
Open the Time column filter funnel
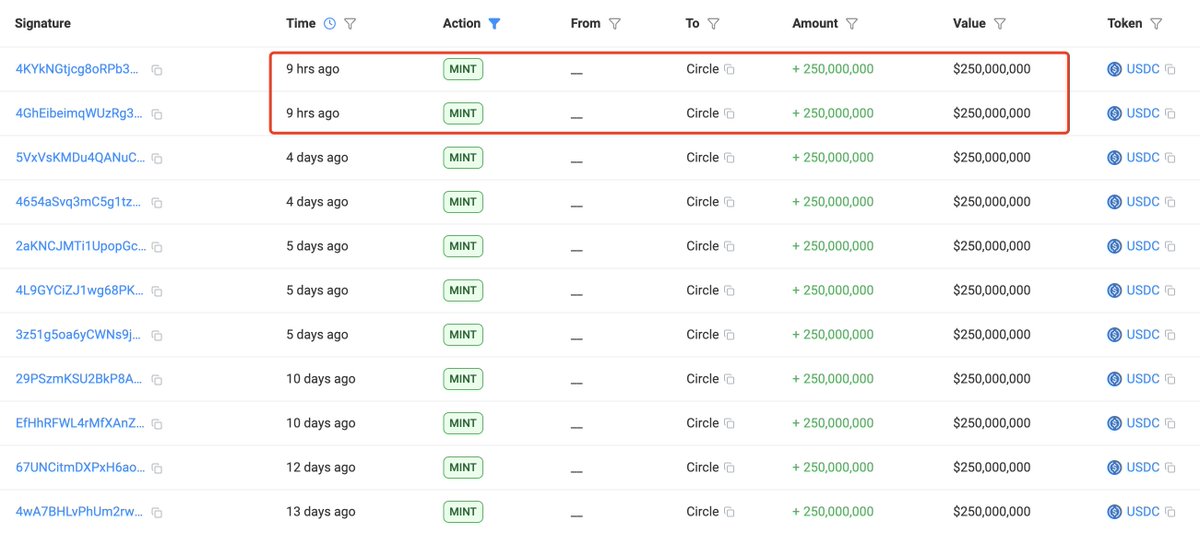350,23
